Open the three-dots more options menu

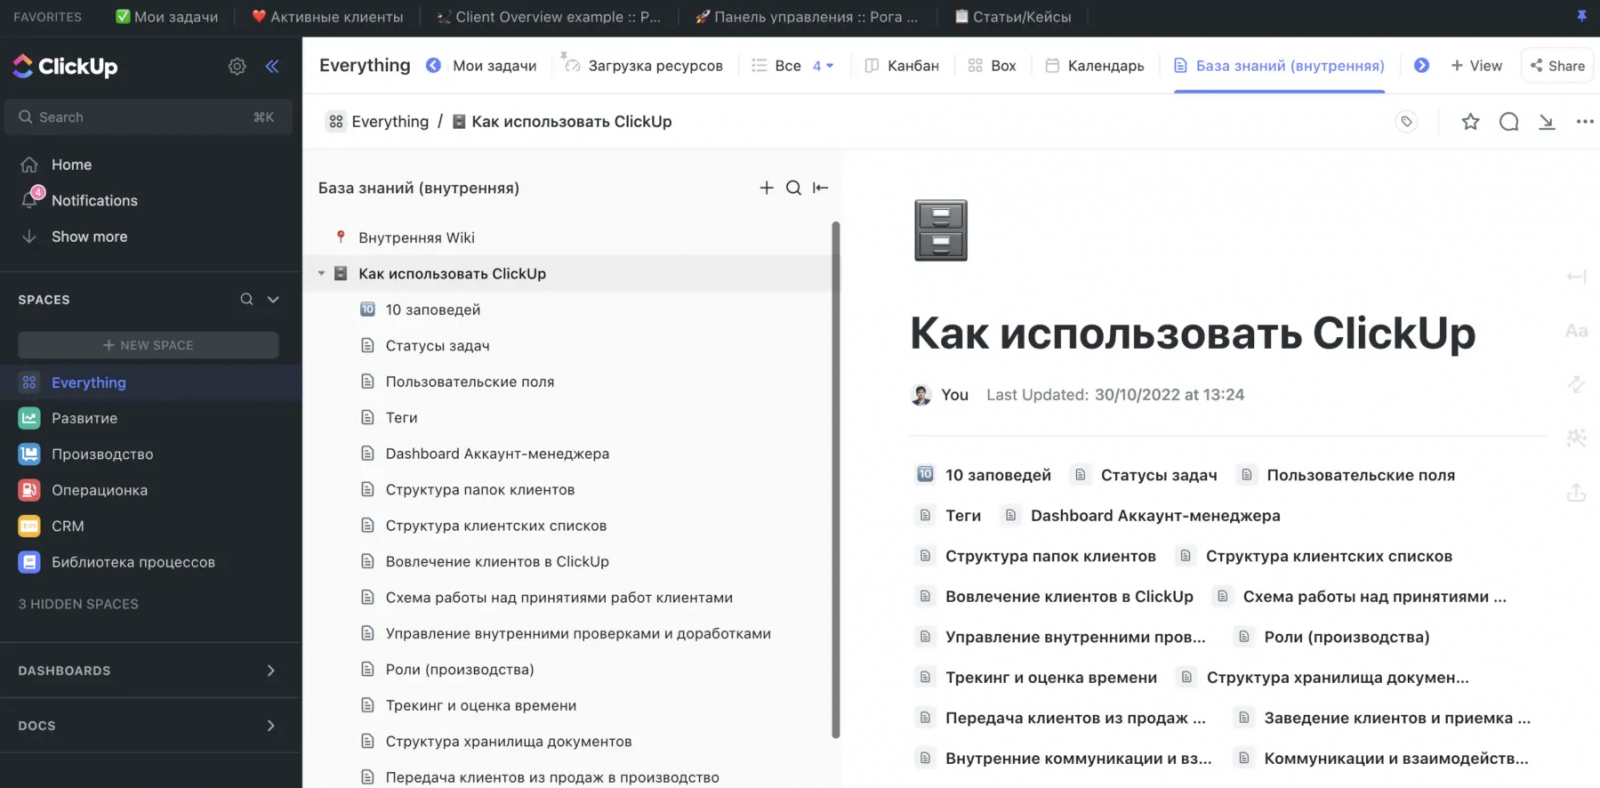(1585, 122)
